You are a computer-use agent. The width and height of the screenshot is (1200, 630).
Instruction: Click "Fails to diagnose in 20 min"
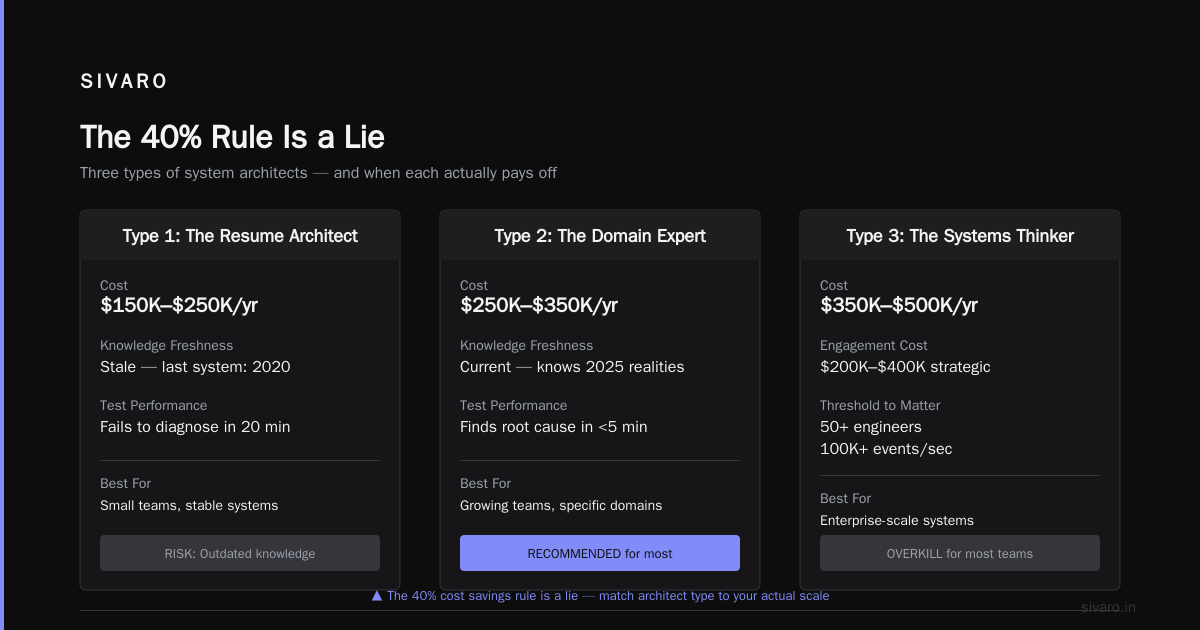[x=195, y=427]
